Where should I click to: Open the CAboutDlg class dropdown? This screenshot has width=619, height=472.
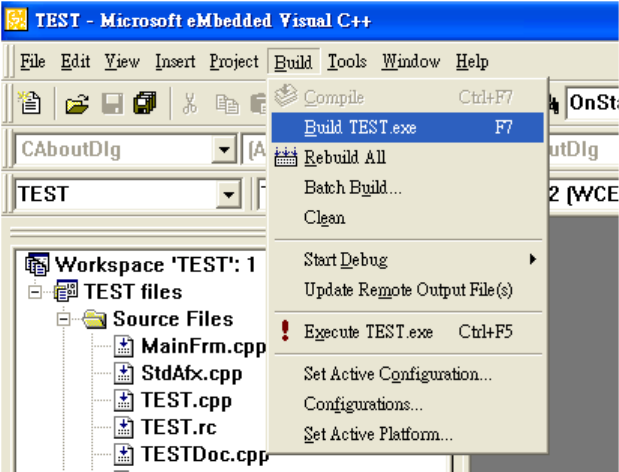[x=224, y=150]
